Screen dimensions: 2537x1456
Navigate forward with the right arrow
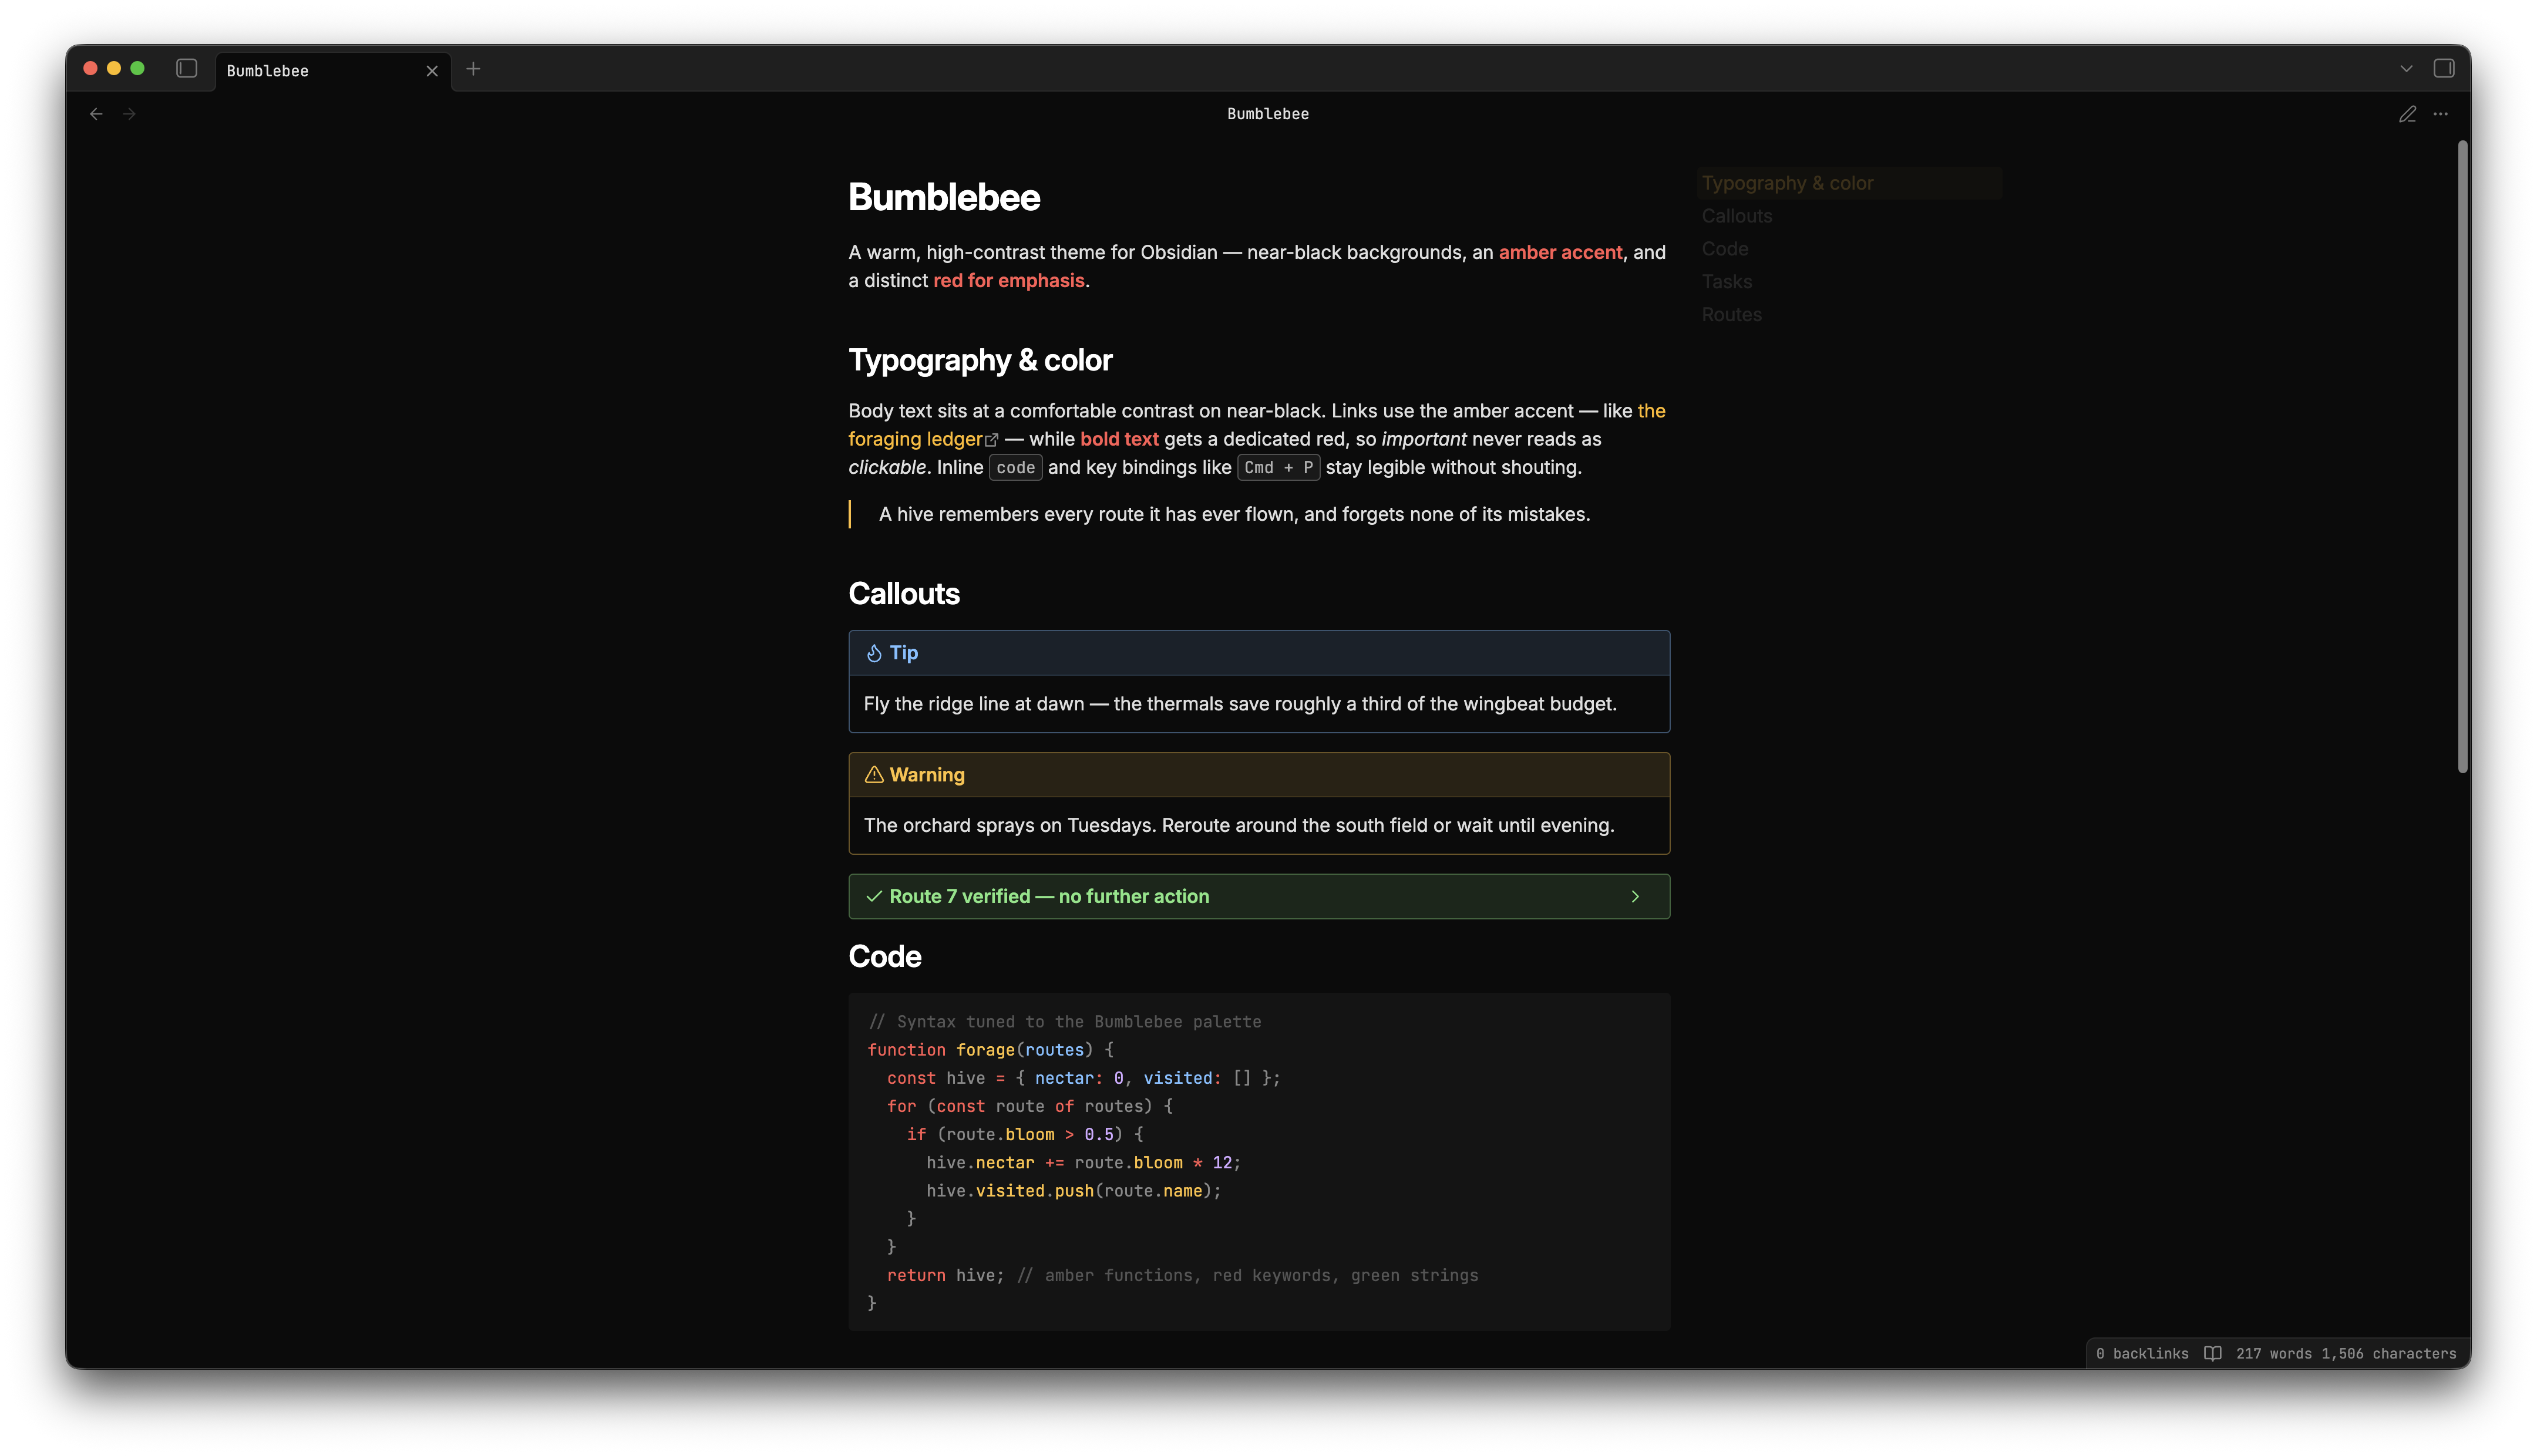point(129,114)
